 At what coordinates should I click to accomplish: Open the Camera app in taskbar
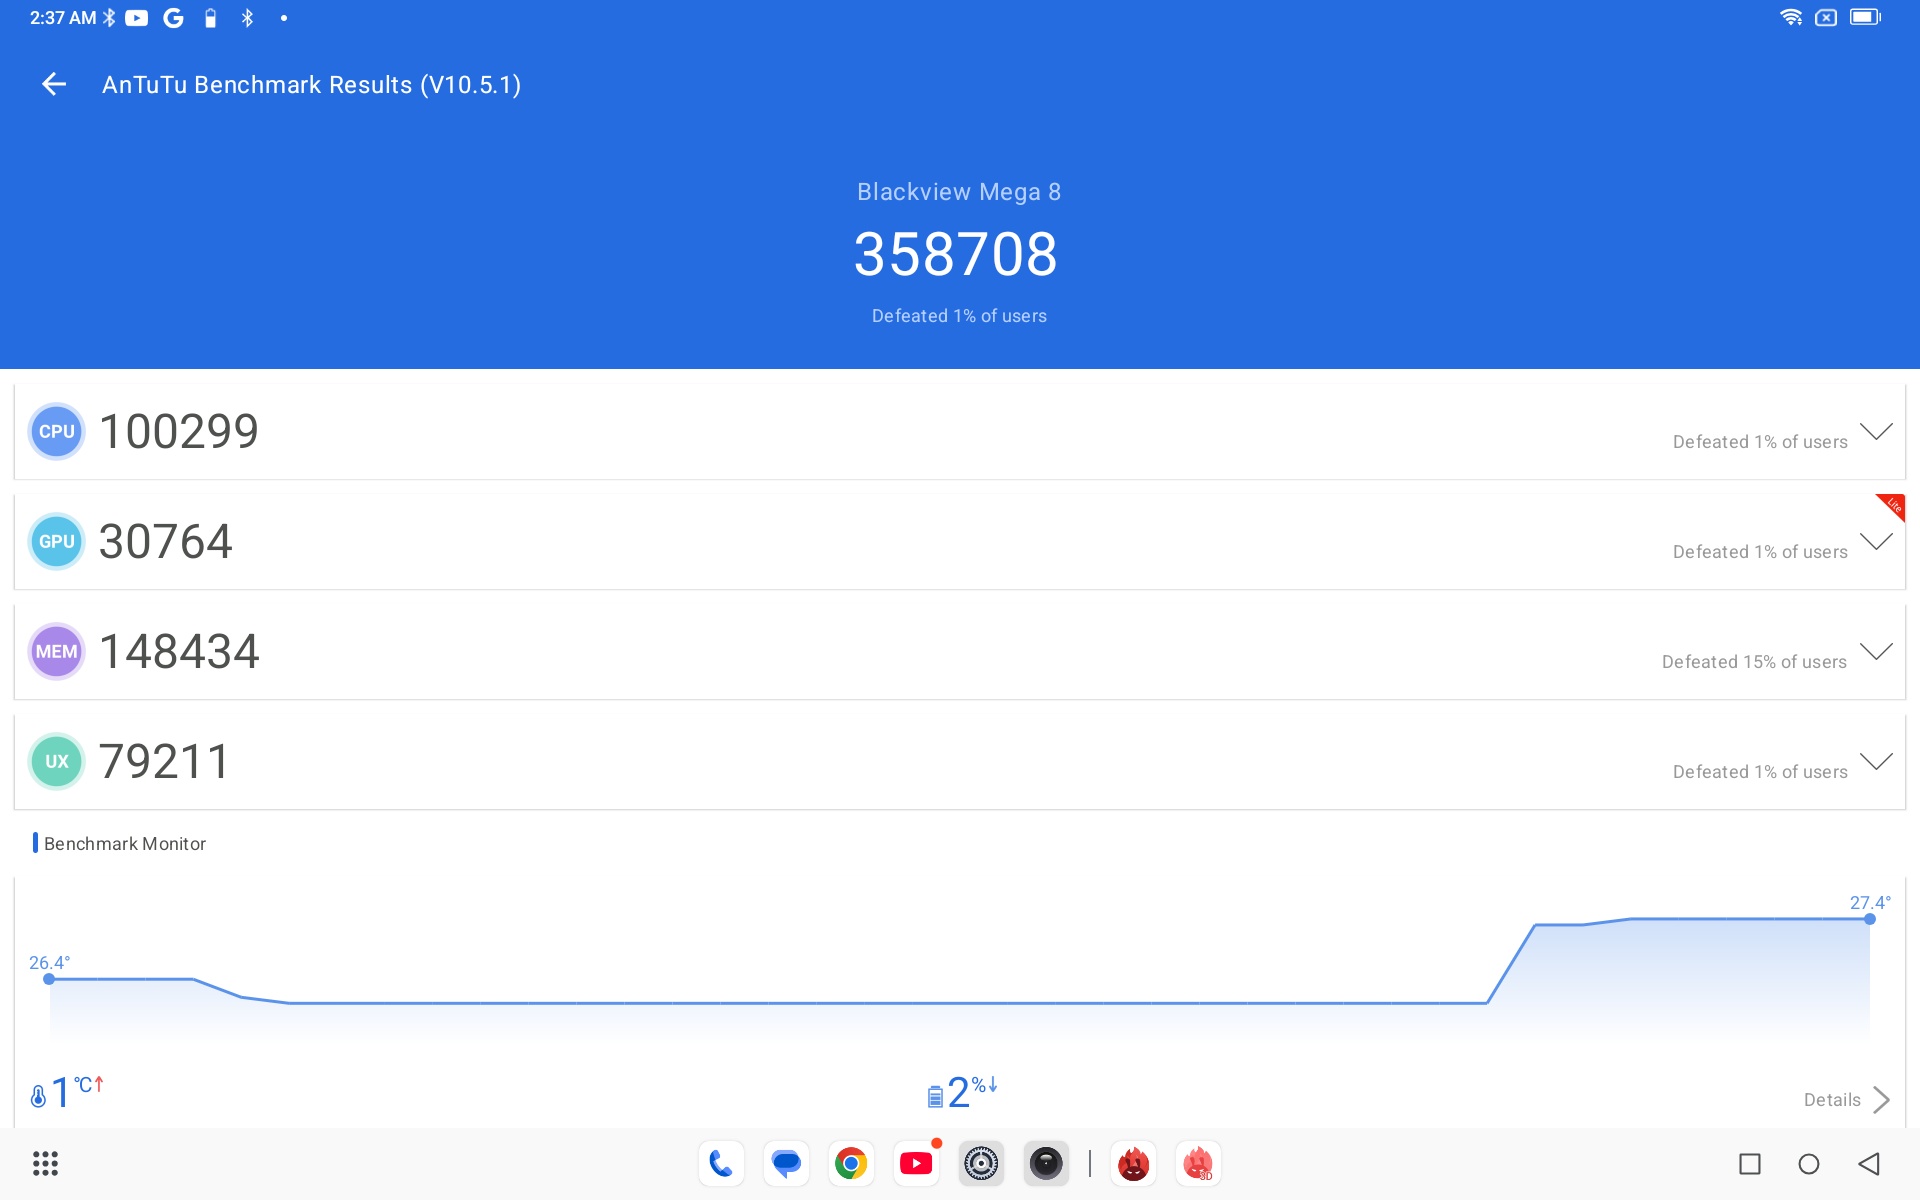(x=1046, y=1164)
